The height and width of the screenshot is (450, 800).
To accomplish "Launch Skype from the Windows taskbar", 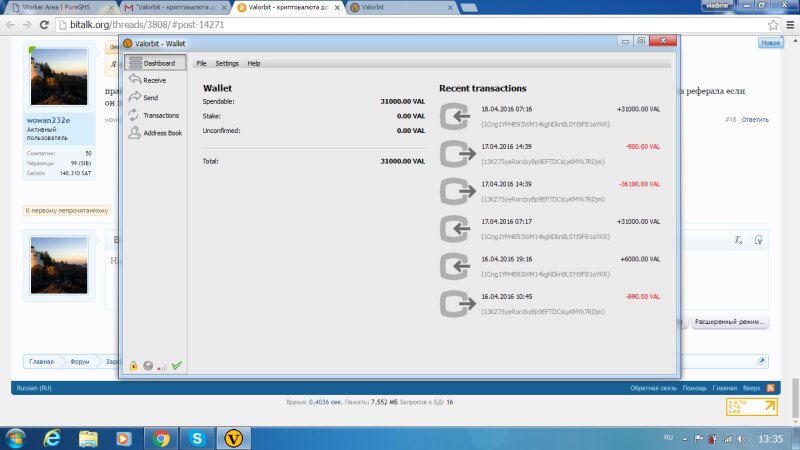I will (x=198, y=437).
